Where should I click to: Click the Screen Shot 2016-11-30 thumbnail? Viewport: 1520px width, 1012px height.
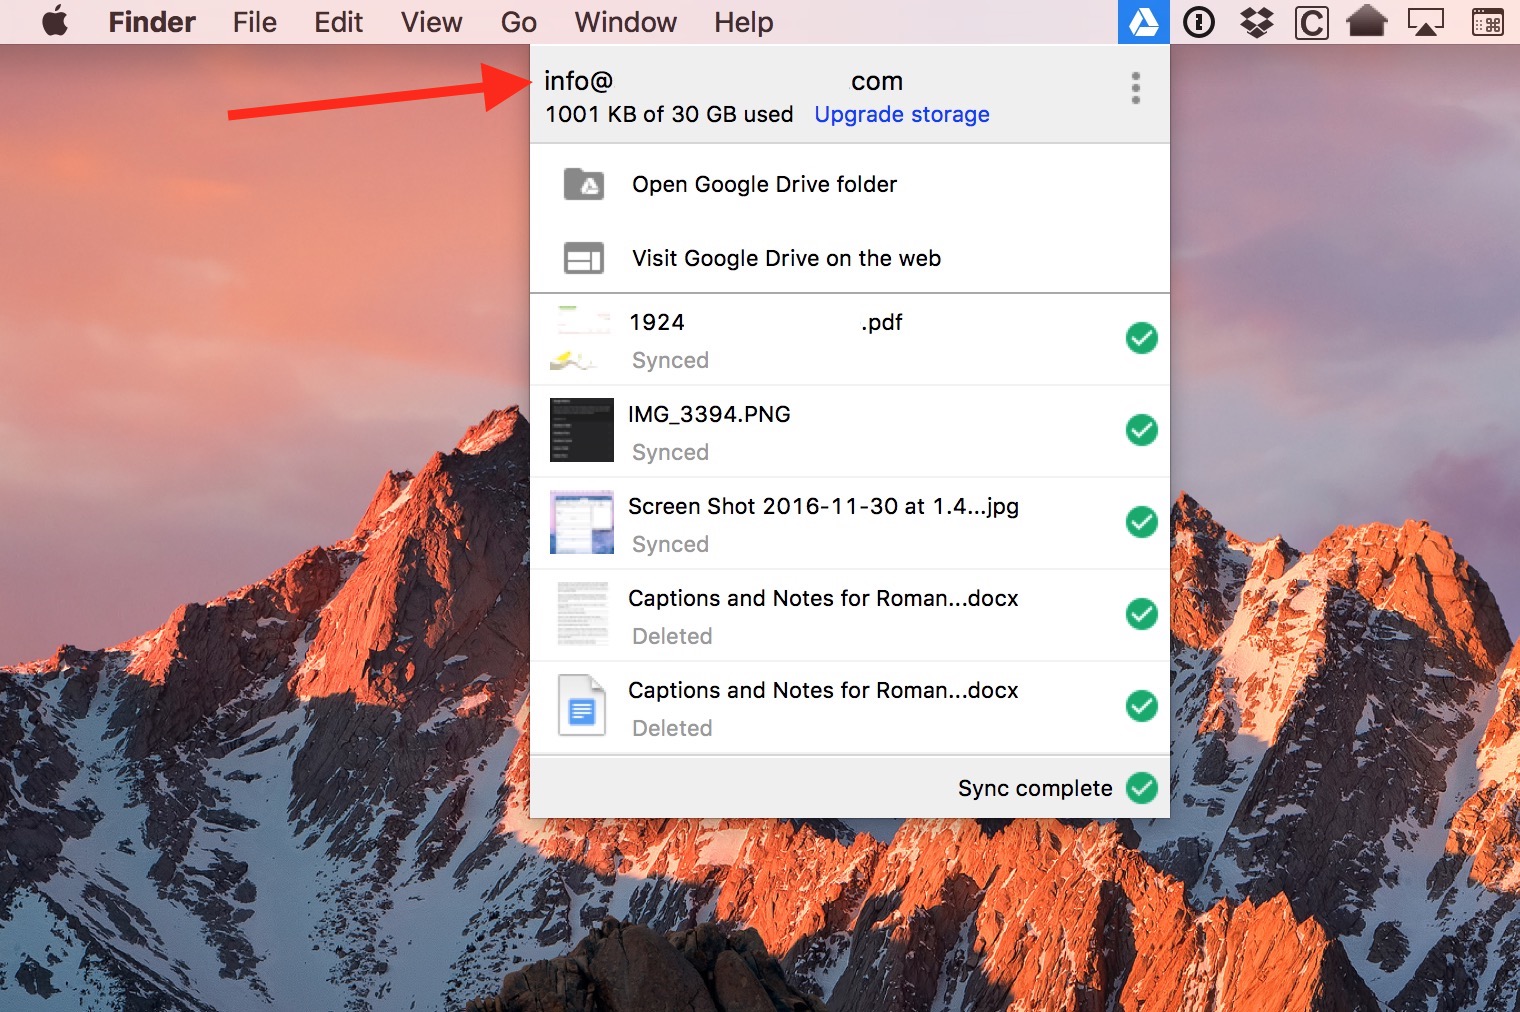click(582, 522)
